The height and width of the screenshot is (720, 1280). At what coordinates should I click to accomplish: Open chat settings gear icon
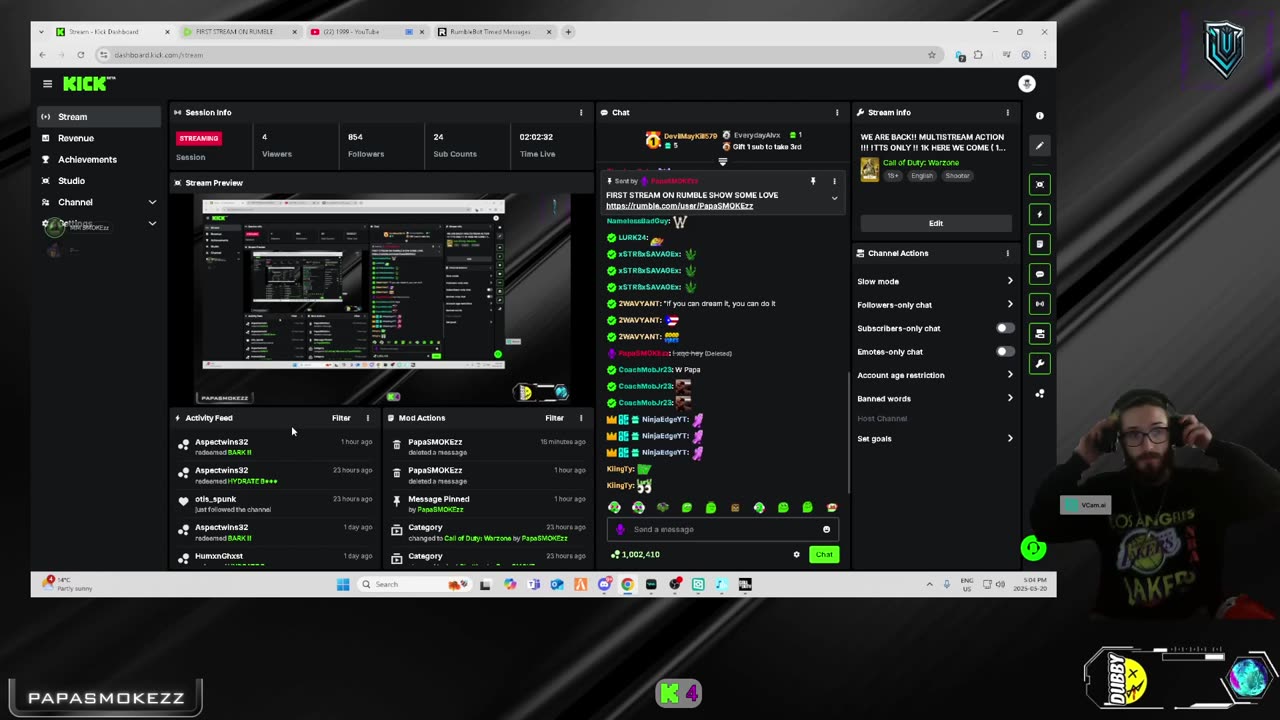pos(796,554)
